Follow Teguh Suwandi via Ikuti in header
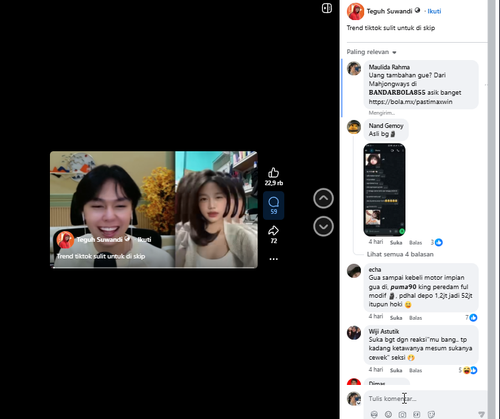500x419 pixels. 434,11
